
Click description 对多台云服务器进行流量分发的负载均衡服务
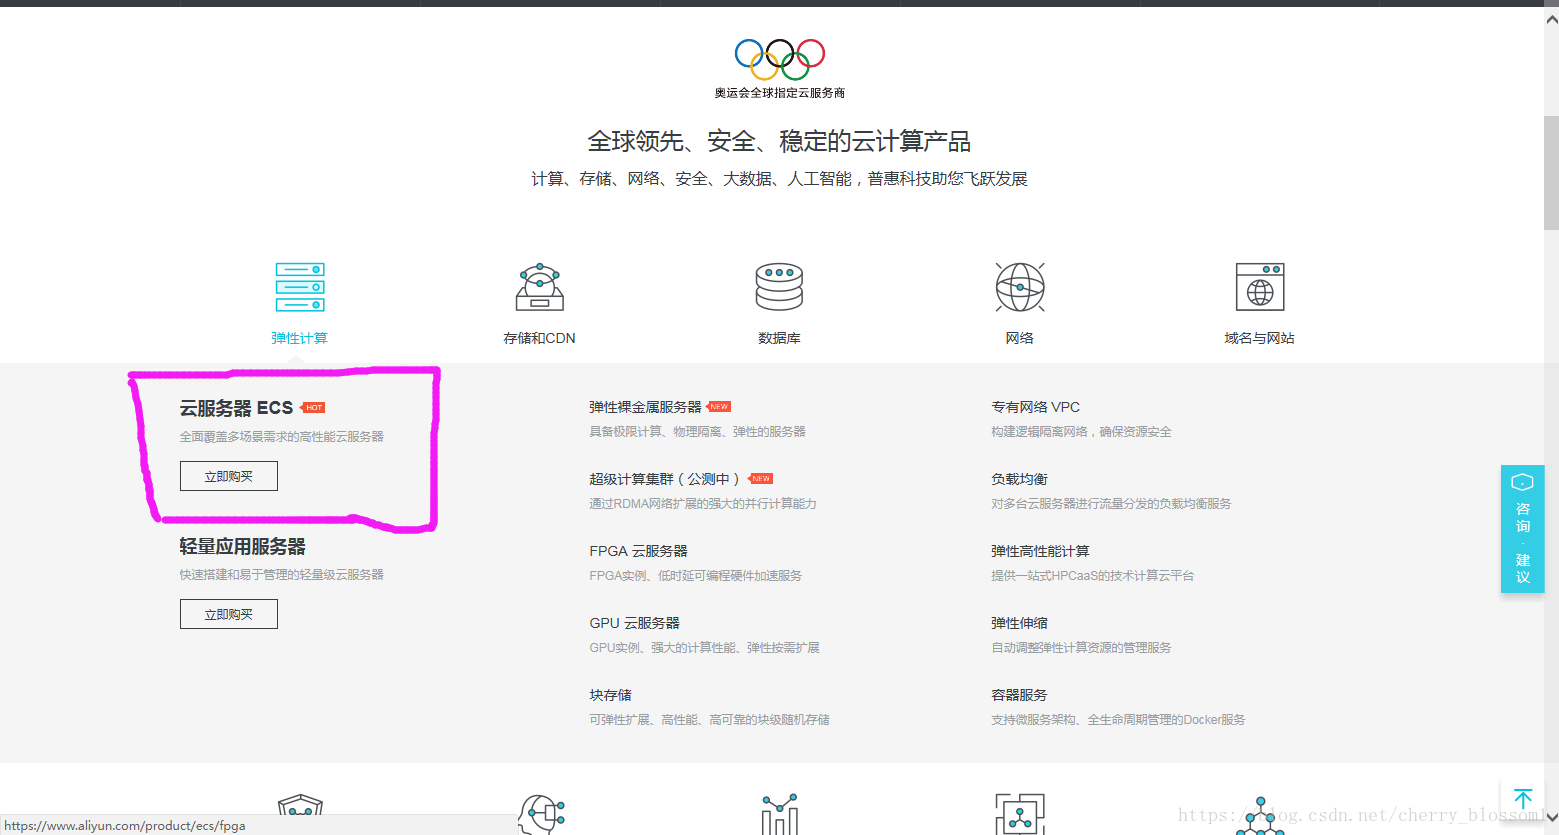[x=1112, y=504]
